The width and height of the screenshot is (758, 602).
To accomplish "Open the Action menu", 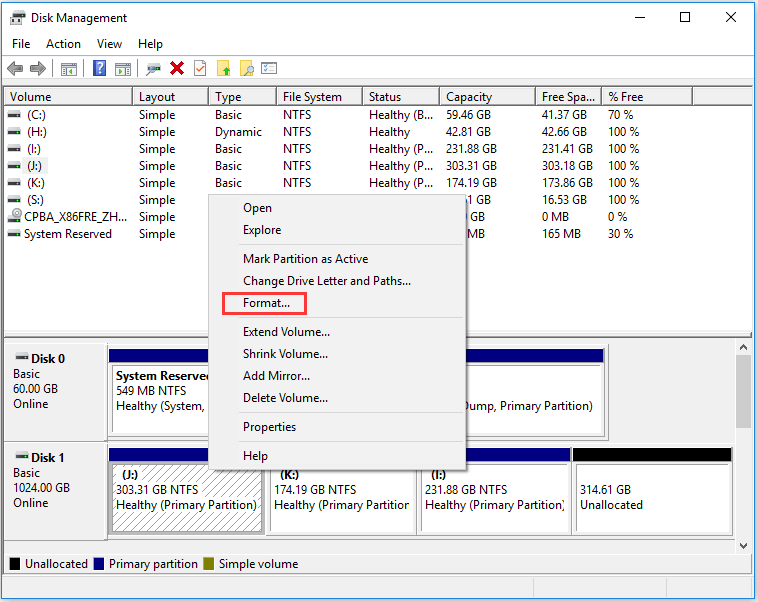I will 63,44.
